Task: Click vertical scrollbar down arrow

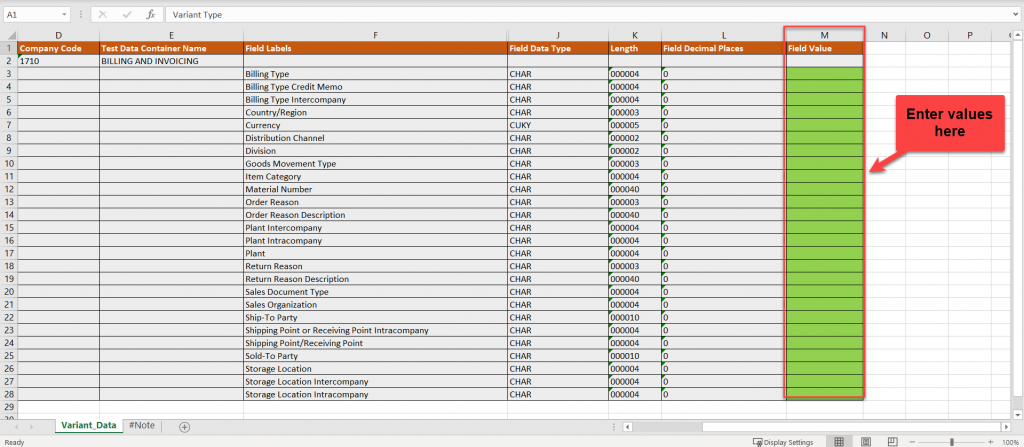Action: [x=1017, y=414]
